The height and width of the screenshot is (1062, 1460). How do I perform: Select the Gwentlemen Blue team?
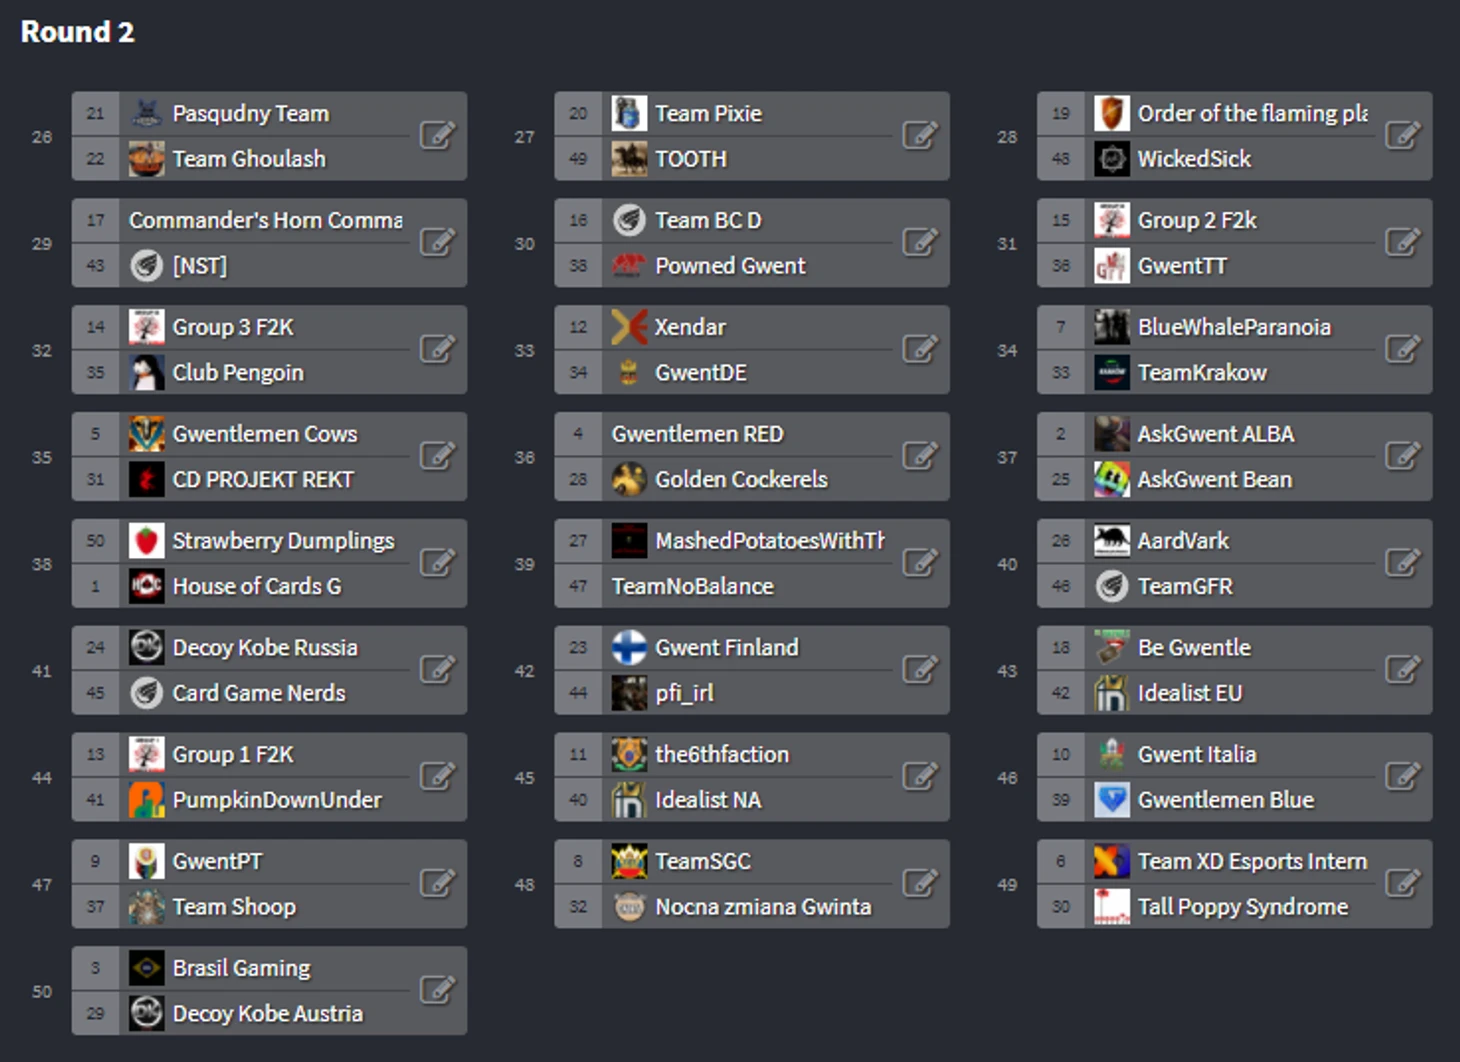(1226, 801)
